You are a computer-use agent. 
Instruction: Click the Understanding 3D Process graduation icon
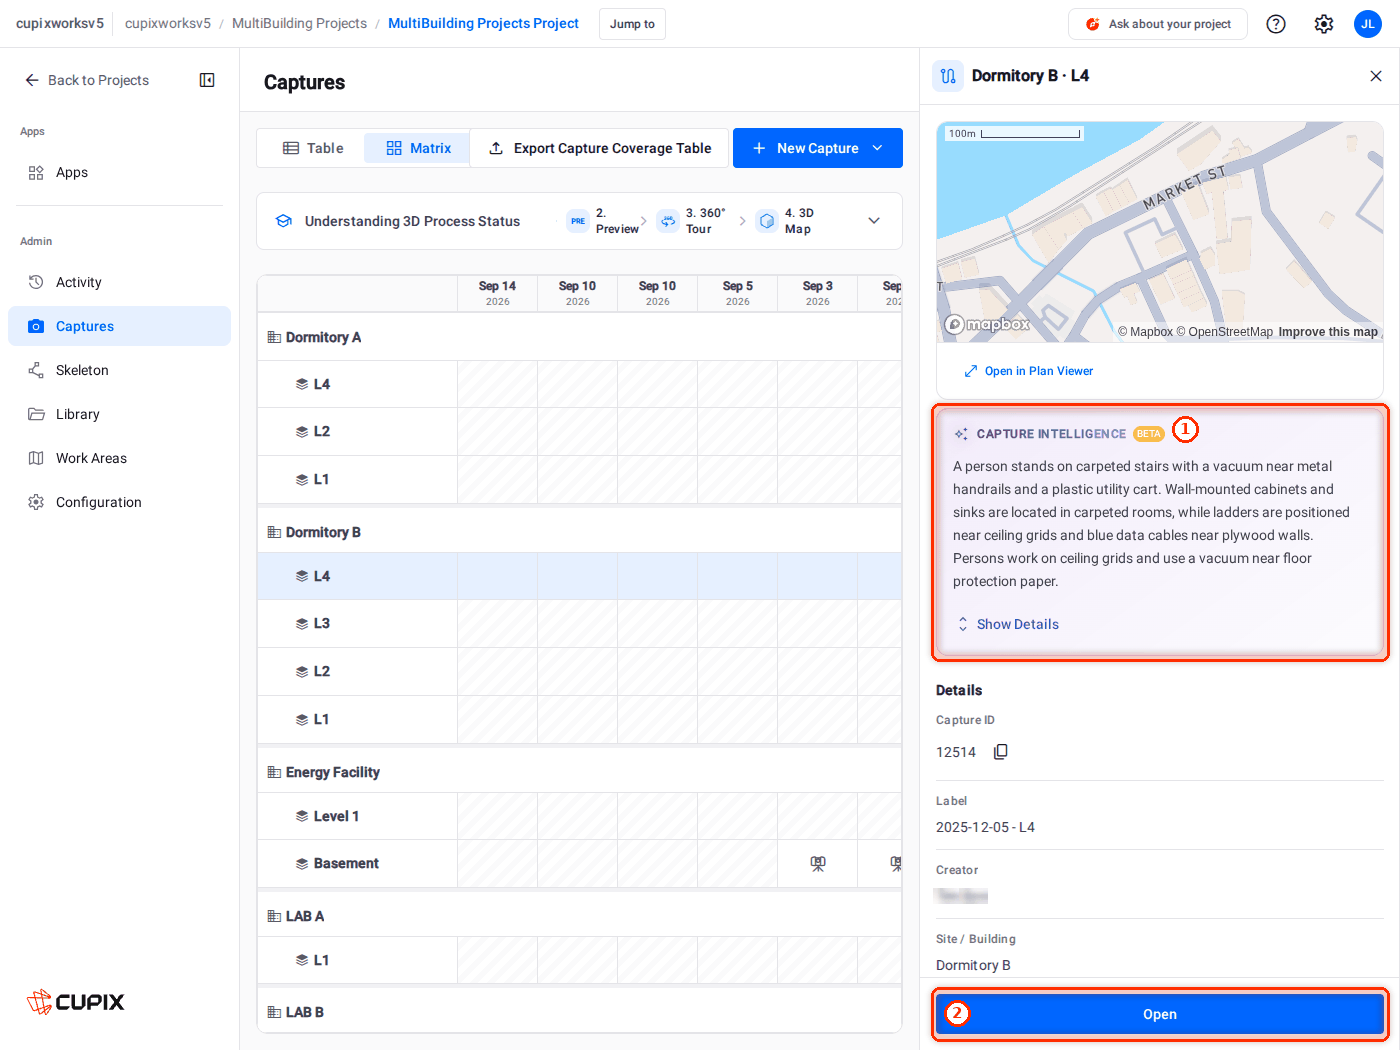pyautogui.click(x=284, y=221)
